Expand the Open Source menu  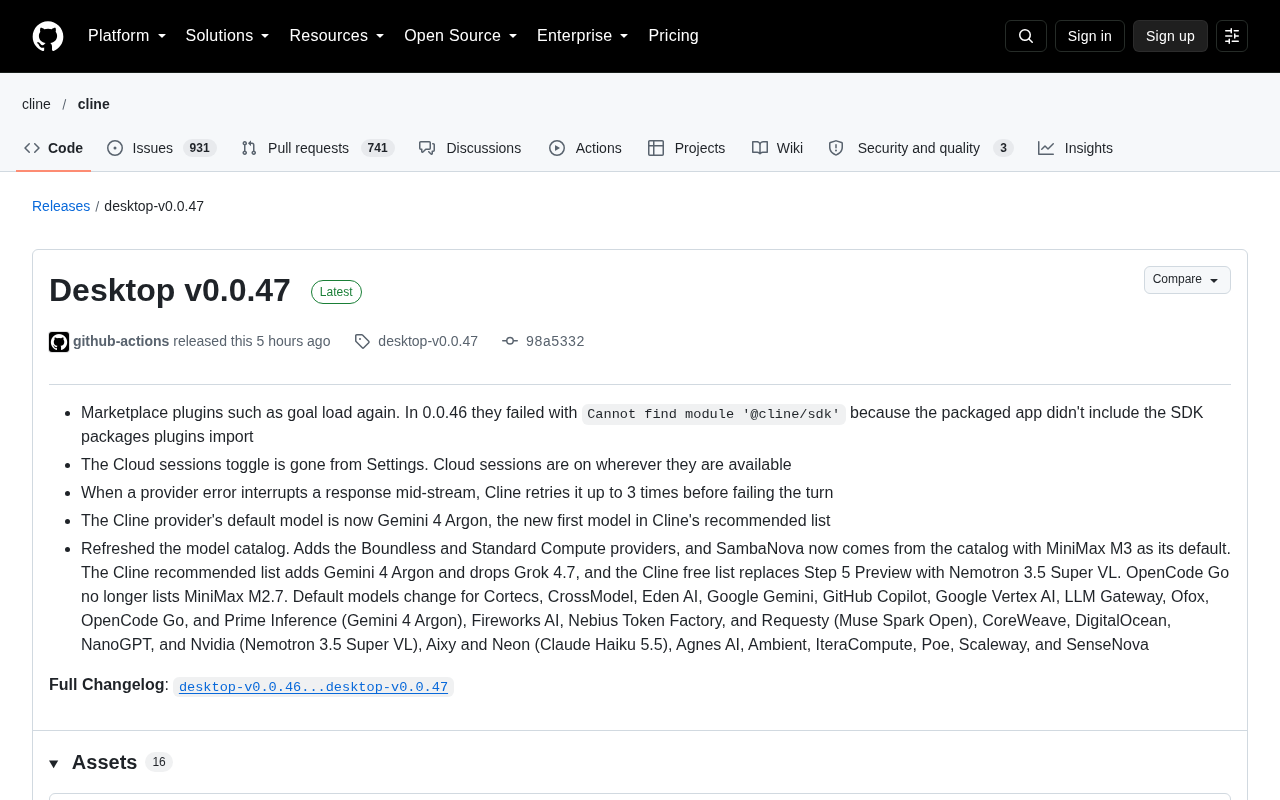click(x=461, y=36)
